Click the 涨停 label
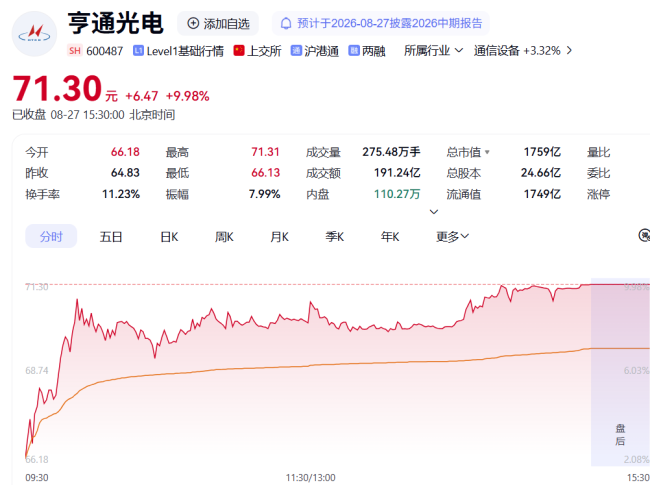Screen dimensions: 650x485 pyautogui.click(x=599, y=194)
